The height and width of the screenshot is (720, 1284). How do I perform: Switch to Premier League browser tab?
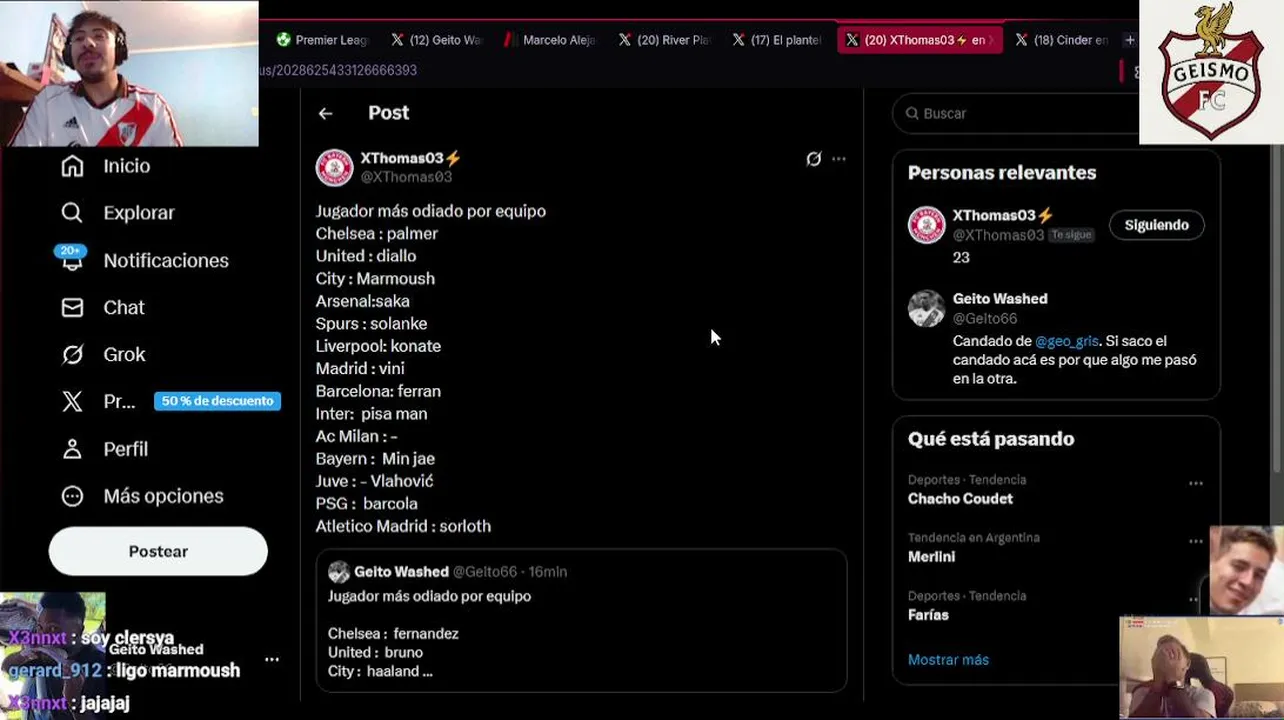(x=323, y=40)
